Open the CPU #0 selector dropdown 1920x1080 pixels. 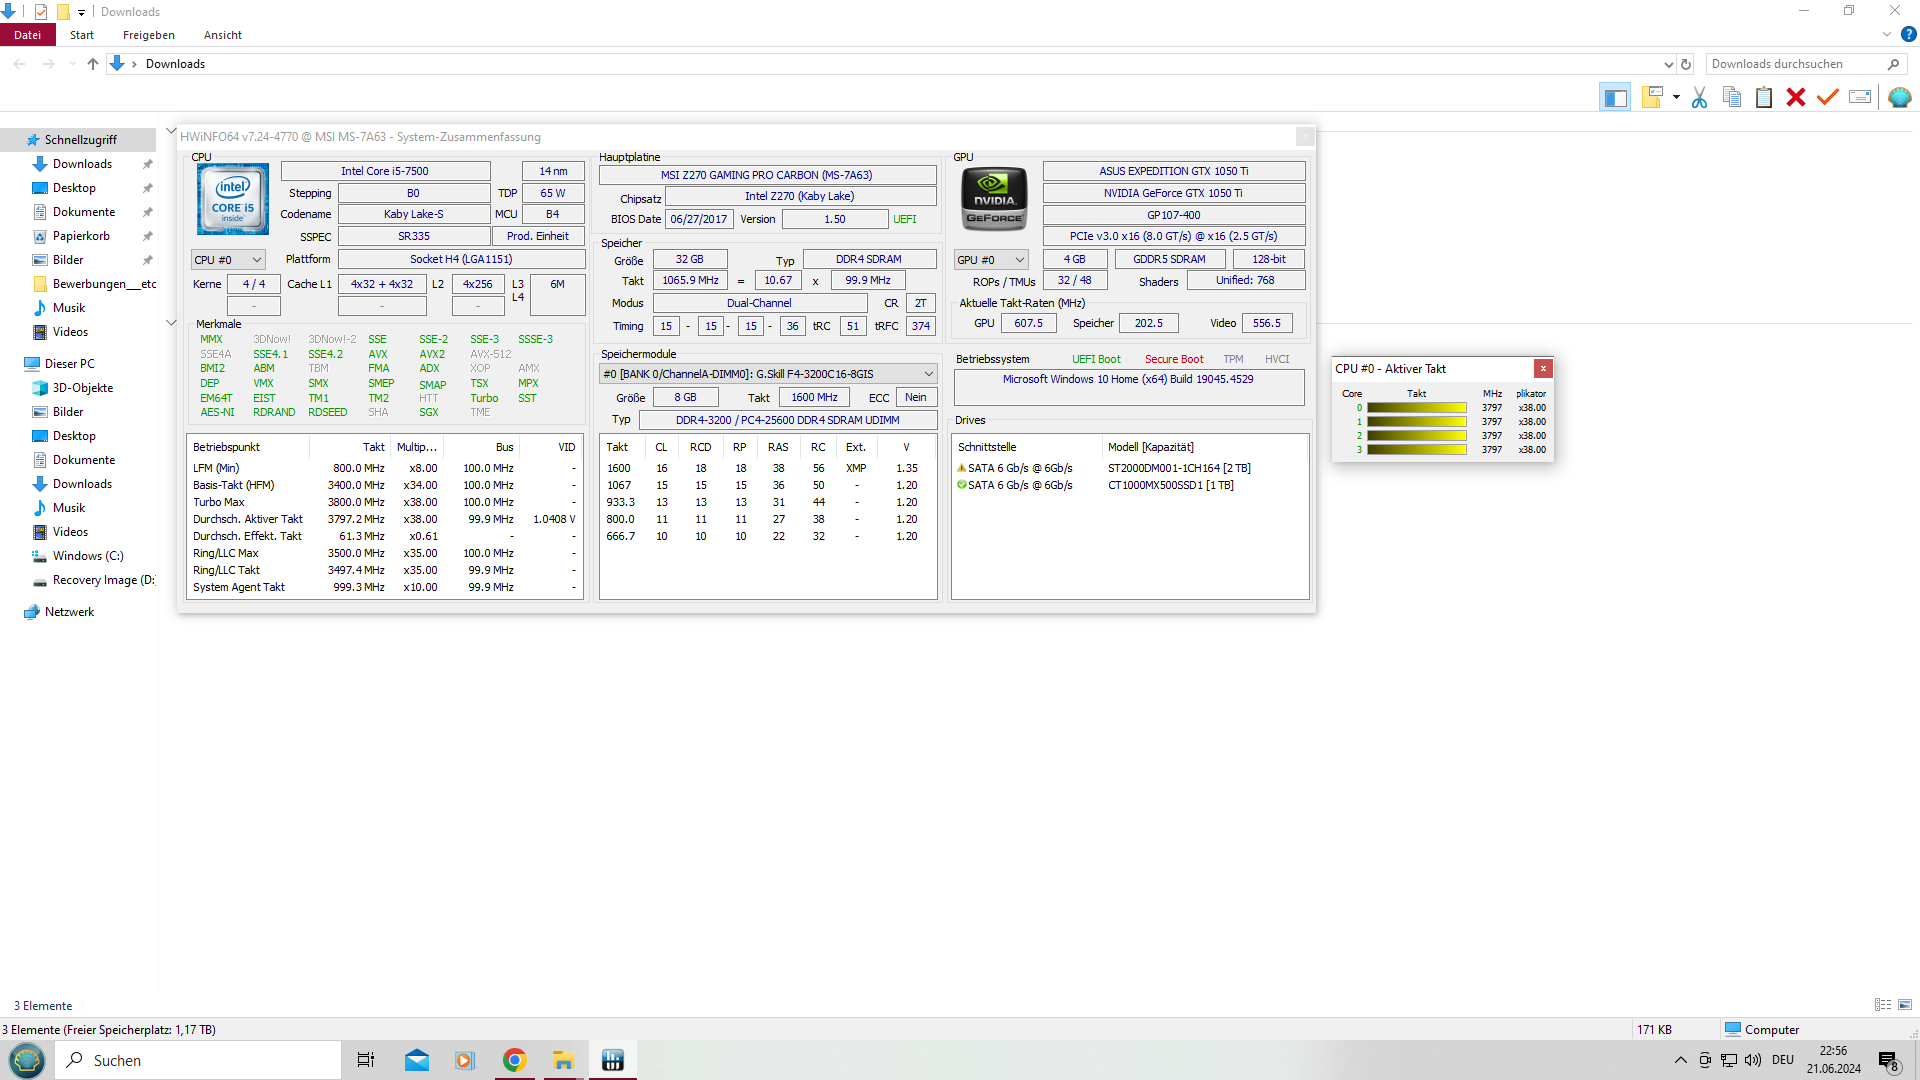pos(228,260)
